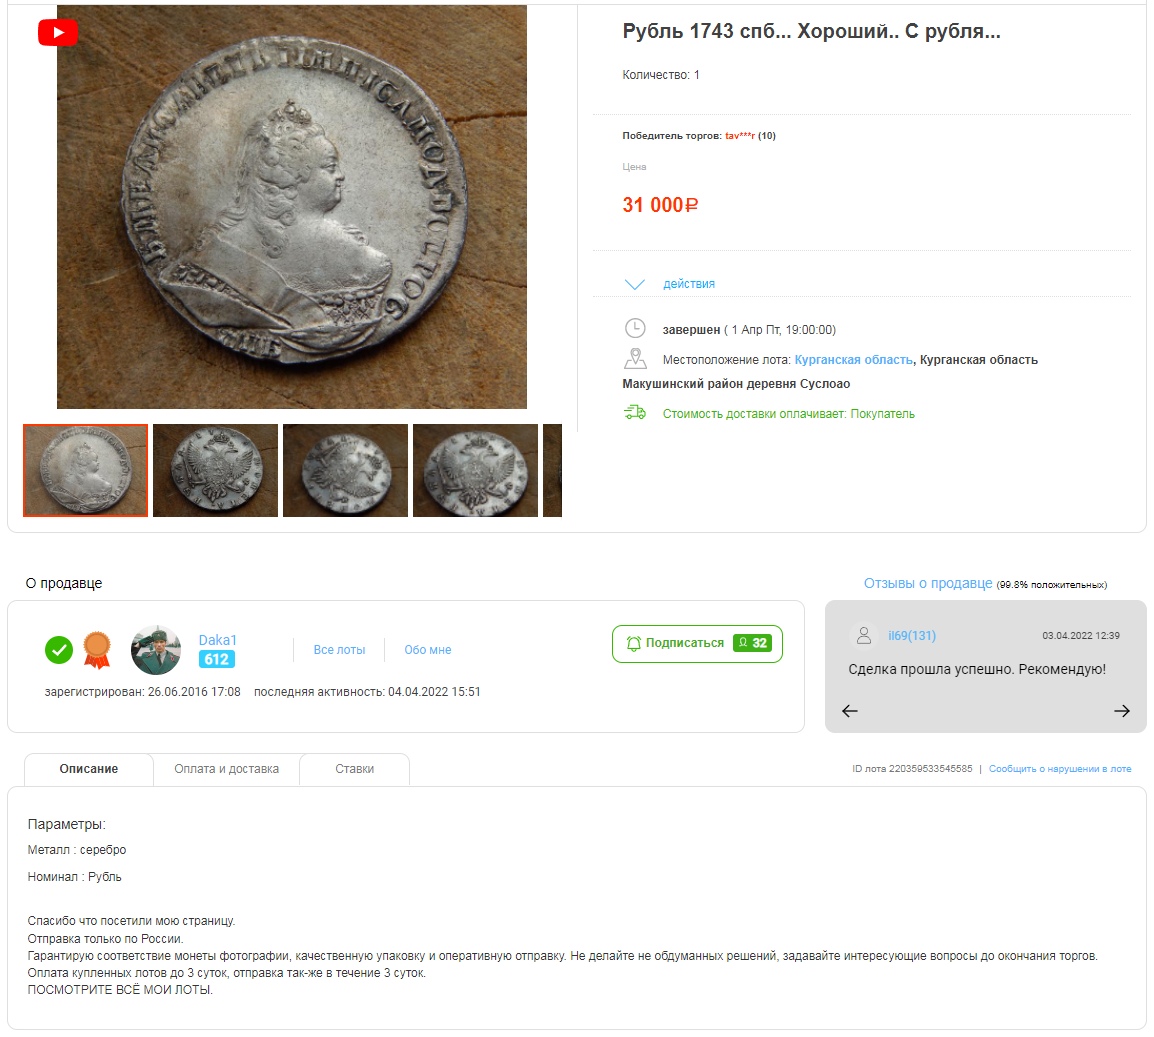
Task: Open the Все лоты link
Action: (x=339, y=650)
